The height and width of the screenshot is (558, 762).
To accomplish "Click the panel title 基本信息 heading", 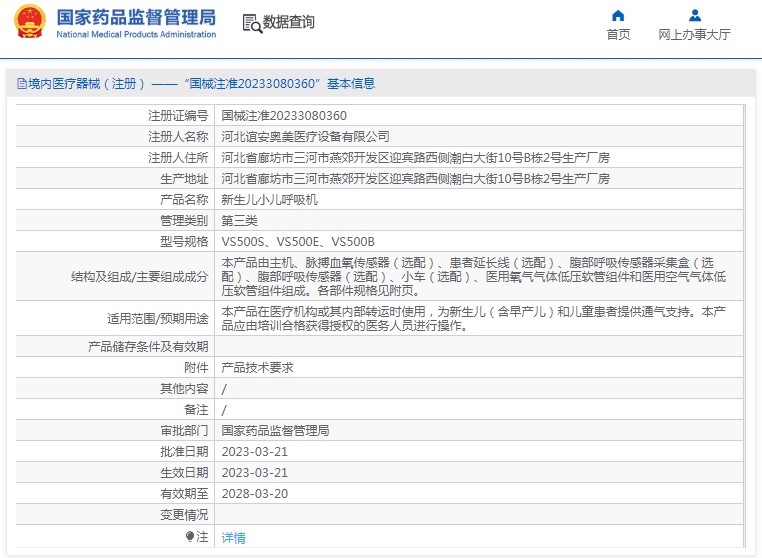I will [351, 84].
